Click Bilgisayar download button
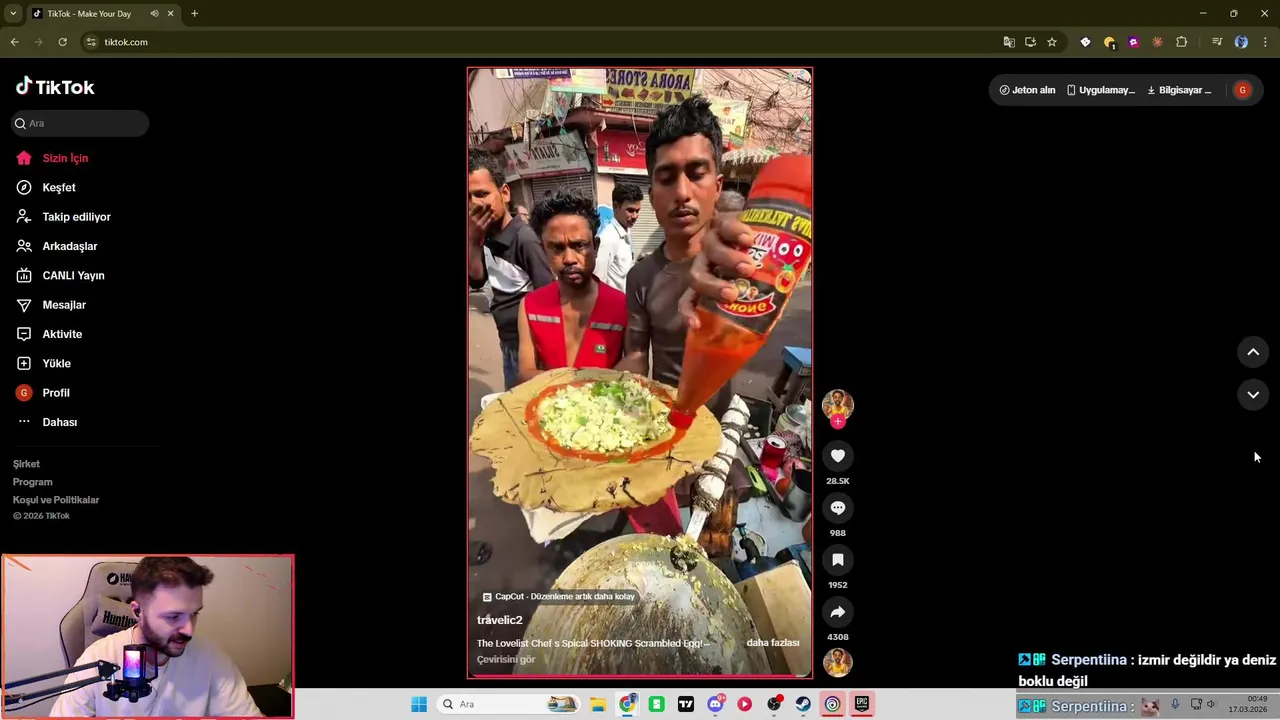1280x720 pixels. pyautogui.click(x=1179, y=90)
